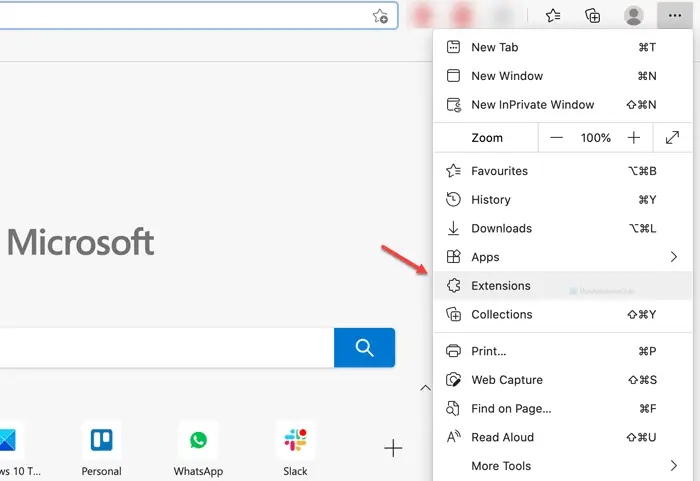The width and height of the screenshot is (700, 481).
Task: Click into the page search box
Action: click(x=165, y=347)
